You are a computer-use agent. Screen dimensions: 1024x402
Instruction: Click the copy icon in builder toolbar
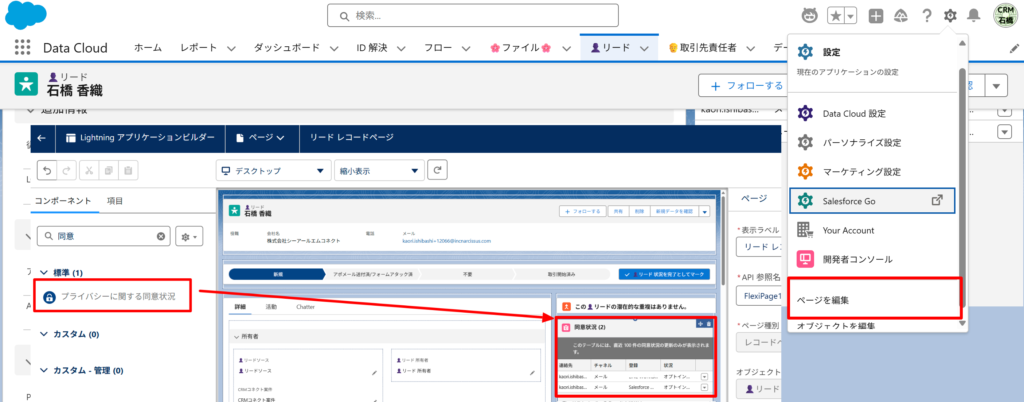(108, 170)
